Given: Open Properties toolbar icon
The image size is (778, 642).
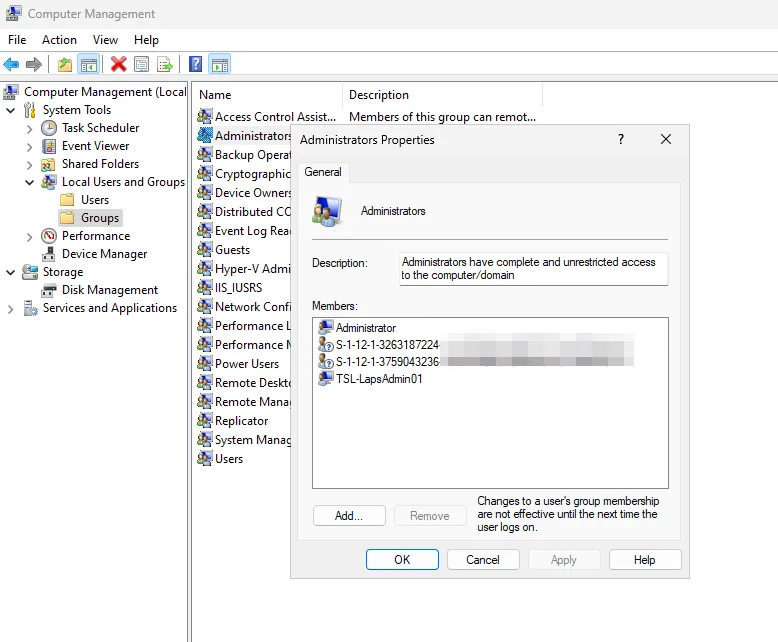Looking at the screenshot, I should coord(142,64).
